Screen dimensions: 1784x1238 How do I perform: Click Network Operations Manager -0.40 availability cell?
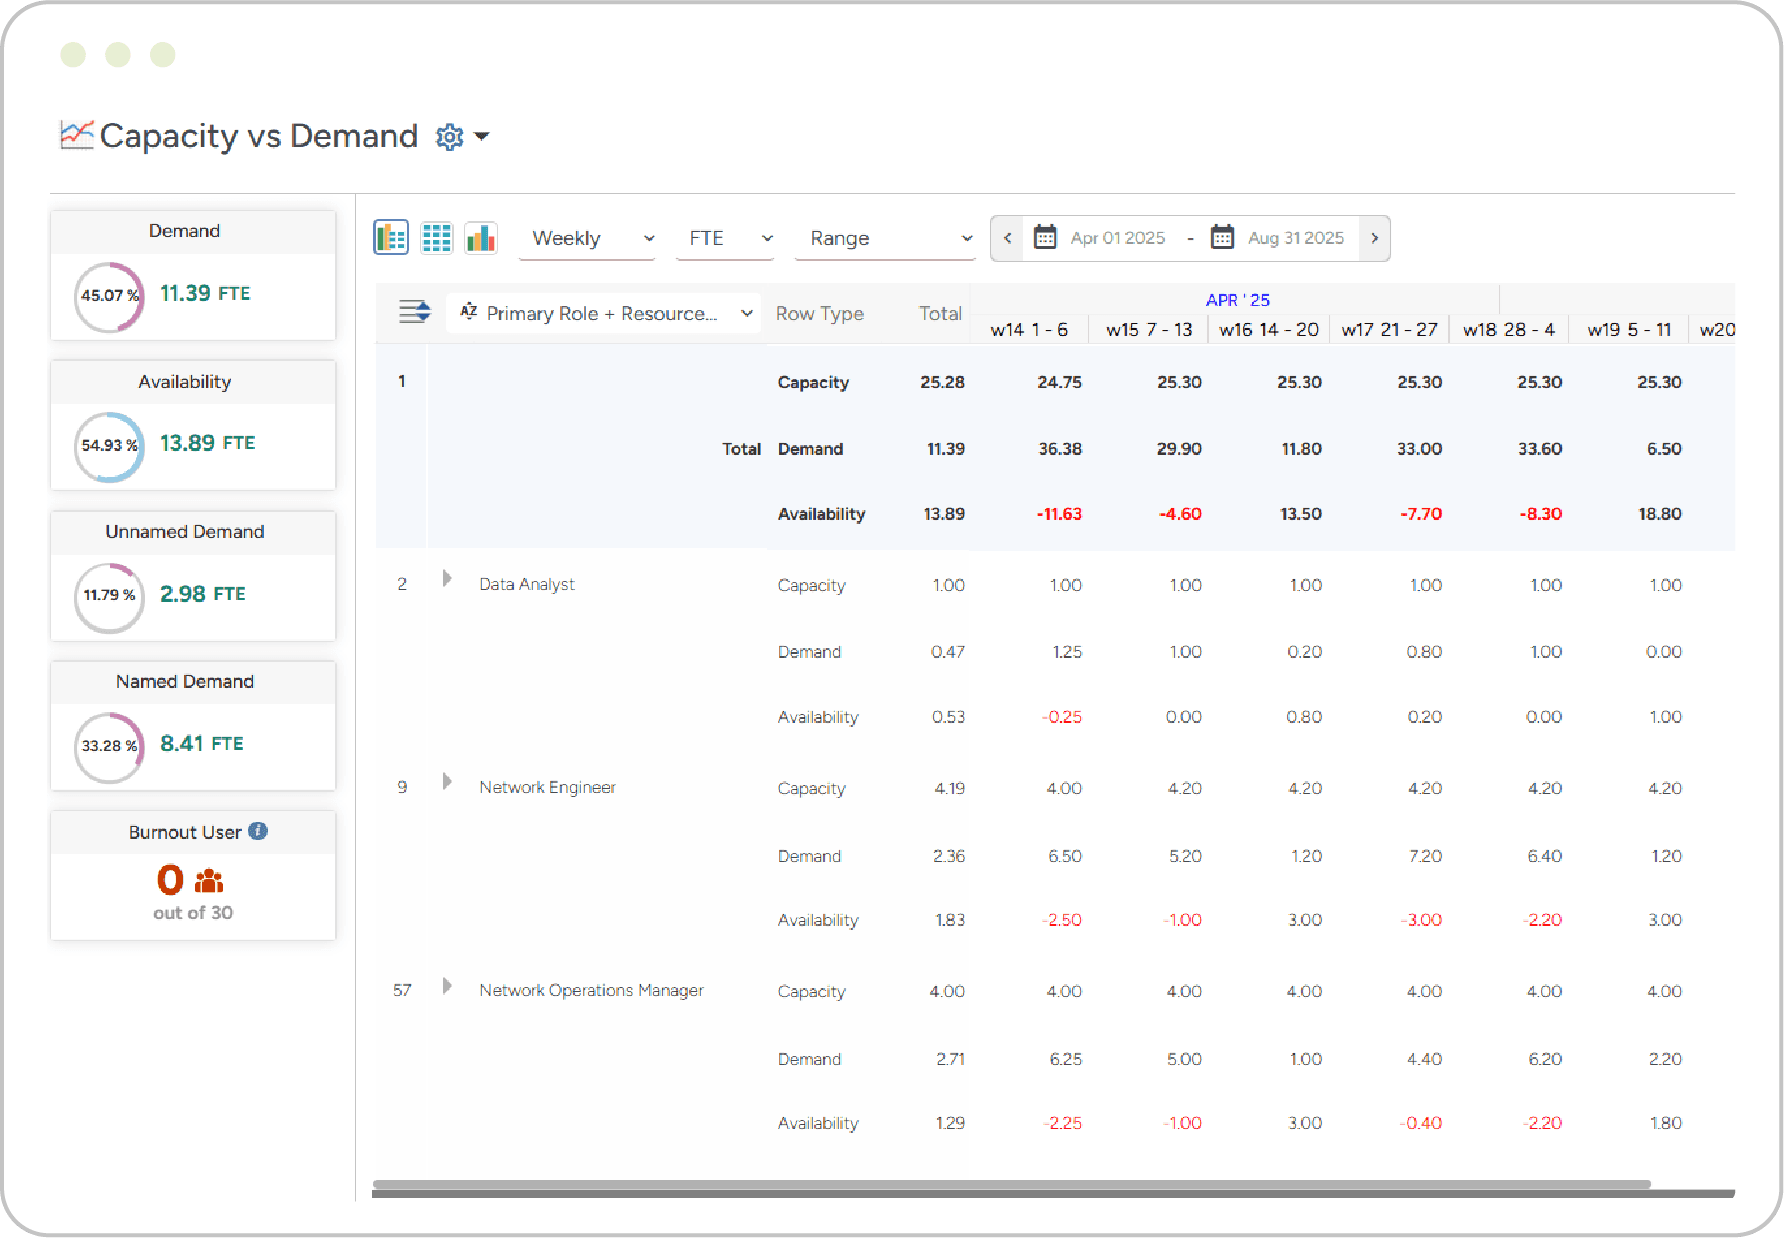(1421, 1123)
